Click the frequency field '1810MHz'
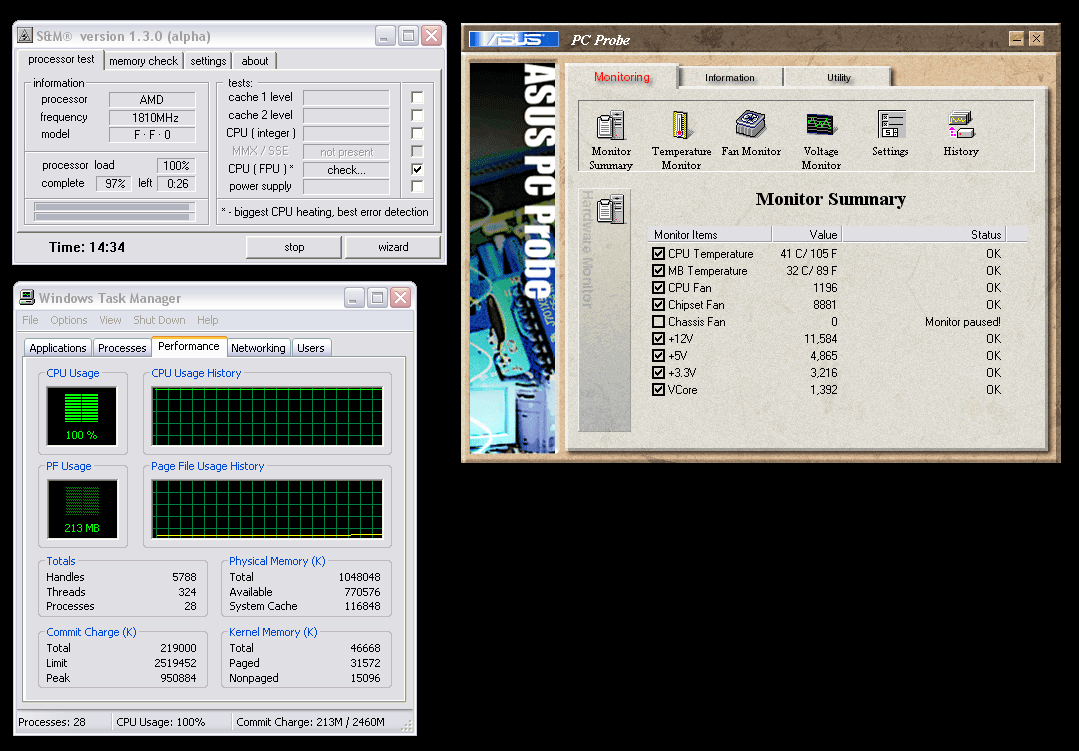This screenshot has height=751, width=1079. (x=153, y=118)
